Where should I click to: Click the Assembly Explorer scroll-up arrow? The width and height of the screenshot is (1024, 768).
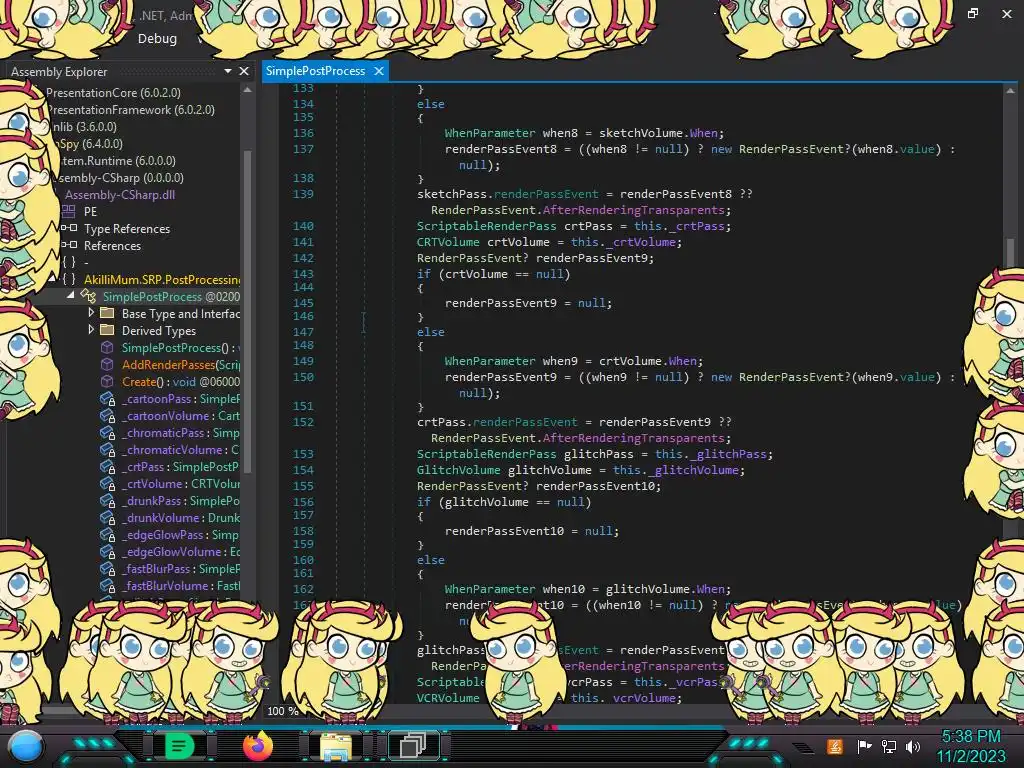[248, 90]
